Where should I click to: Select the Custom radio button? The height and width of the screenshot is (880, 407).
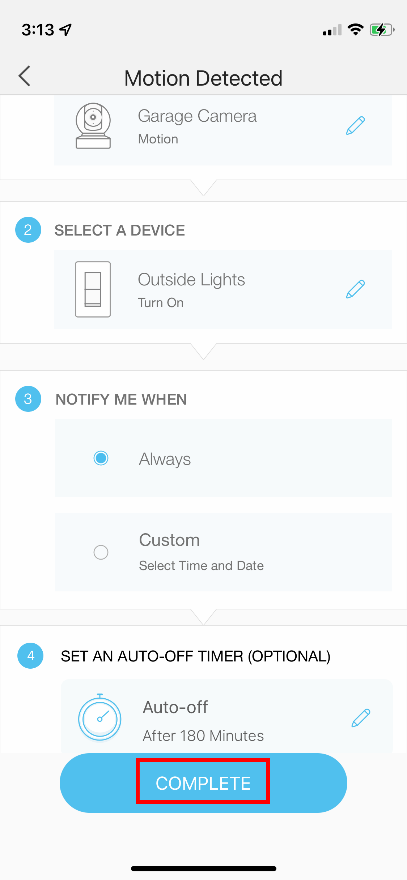click(x=101, y=552)
